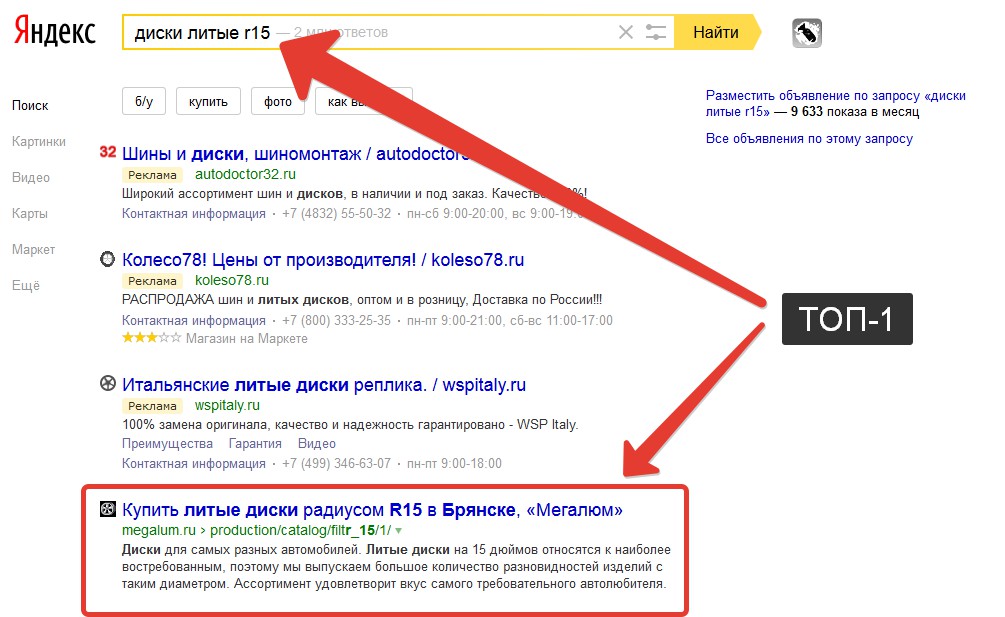Open Преимущества sitelink
The width and height of the screenshot is (1005, 617).
tap(167, 443)
